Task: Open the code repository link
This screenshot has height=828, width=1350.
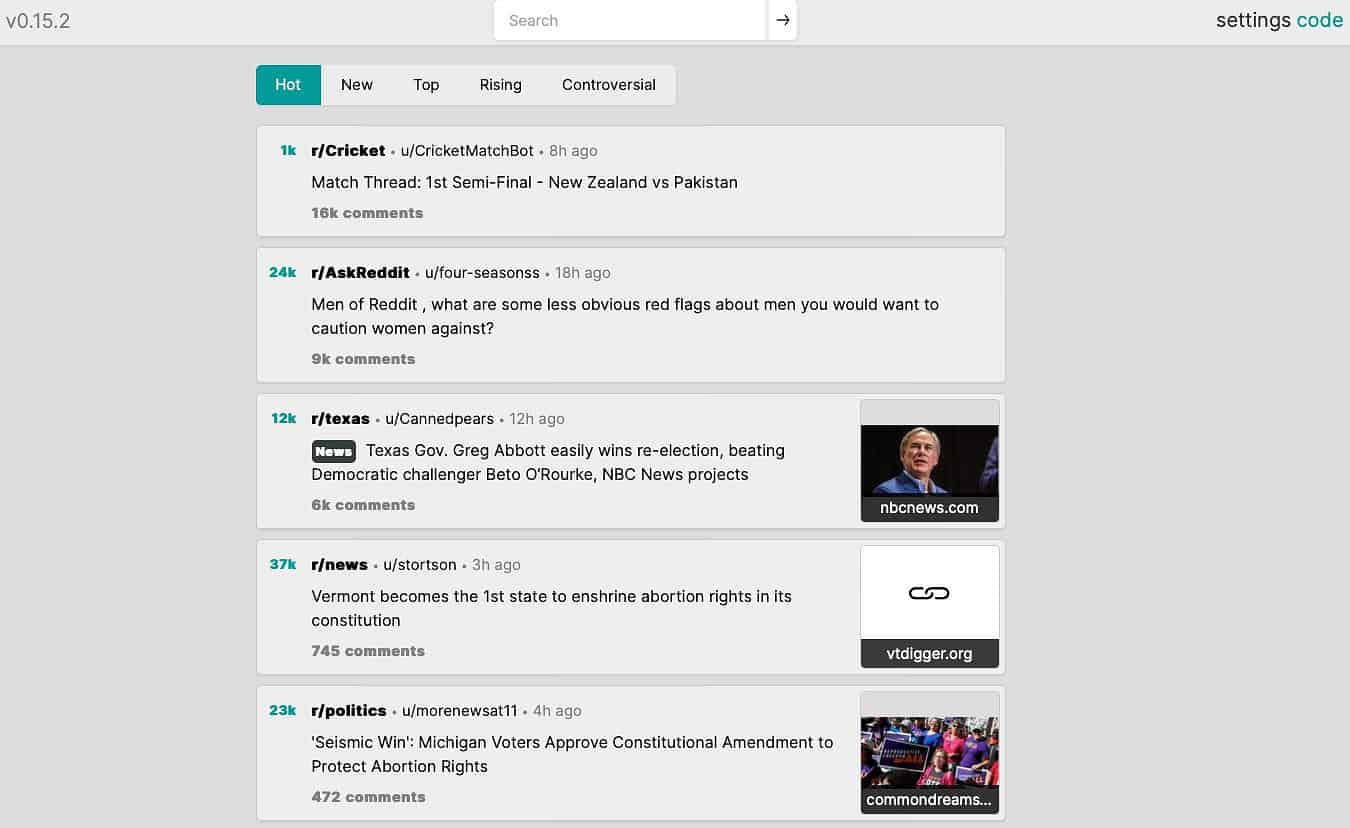Action: pos(1319,20)
